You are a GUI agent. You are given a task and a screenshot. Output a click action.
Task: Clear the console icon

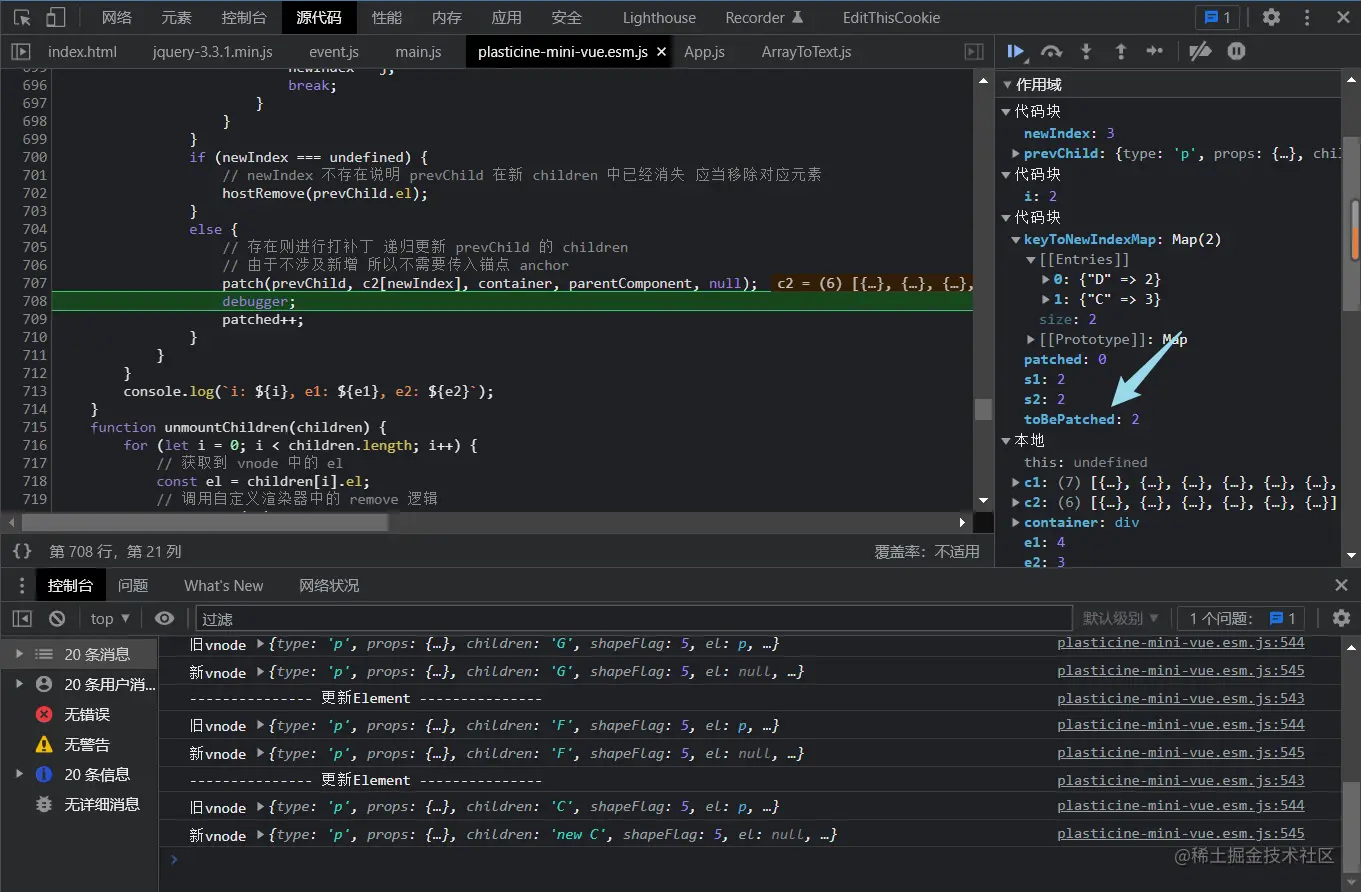tap(57, 618)
